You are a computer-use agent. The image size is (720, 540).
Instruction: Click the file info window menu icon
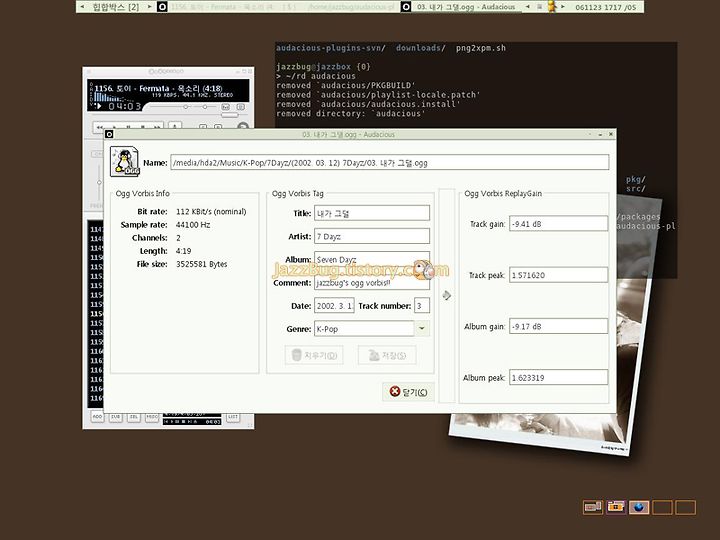[x=109, y=134]
